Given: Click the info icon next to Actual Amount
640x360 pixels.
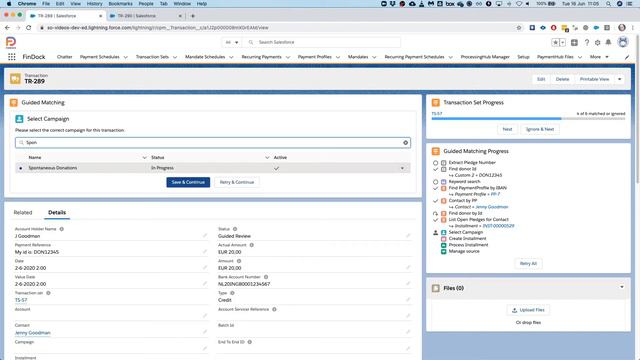Looking at the screenshot, I should (251, 245).
